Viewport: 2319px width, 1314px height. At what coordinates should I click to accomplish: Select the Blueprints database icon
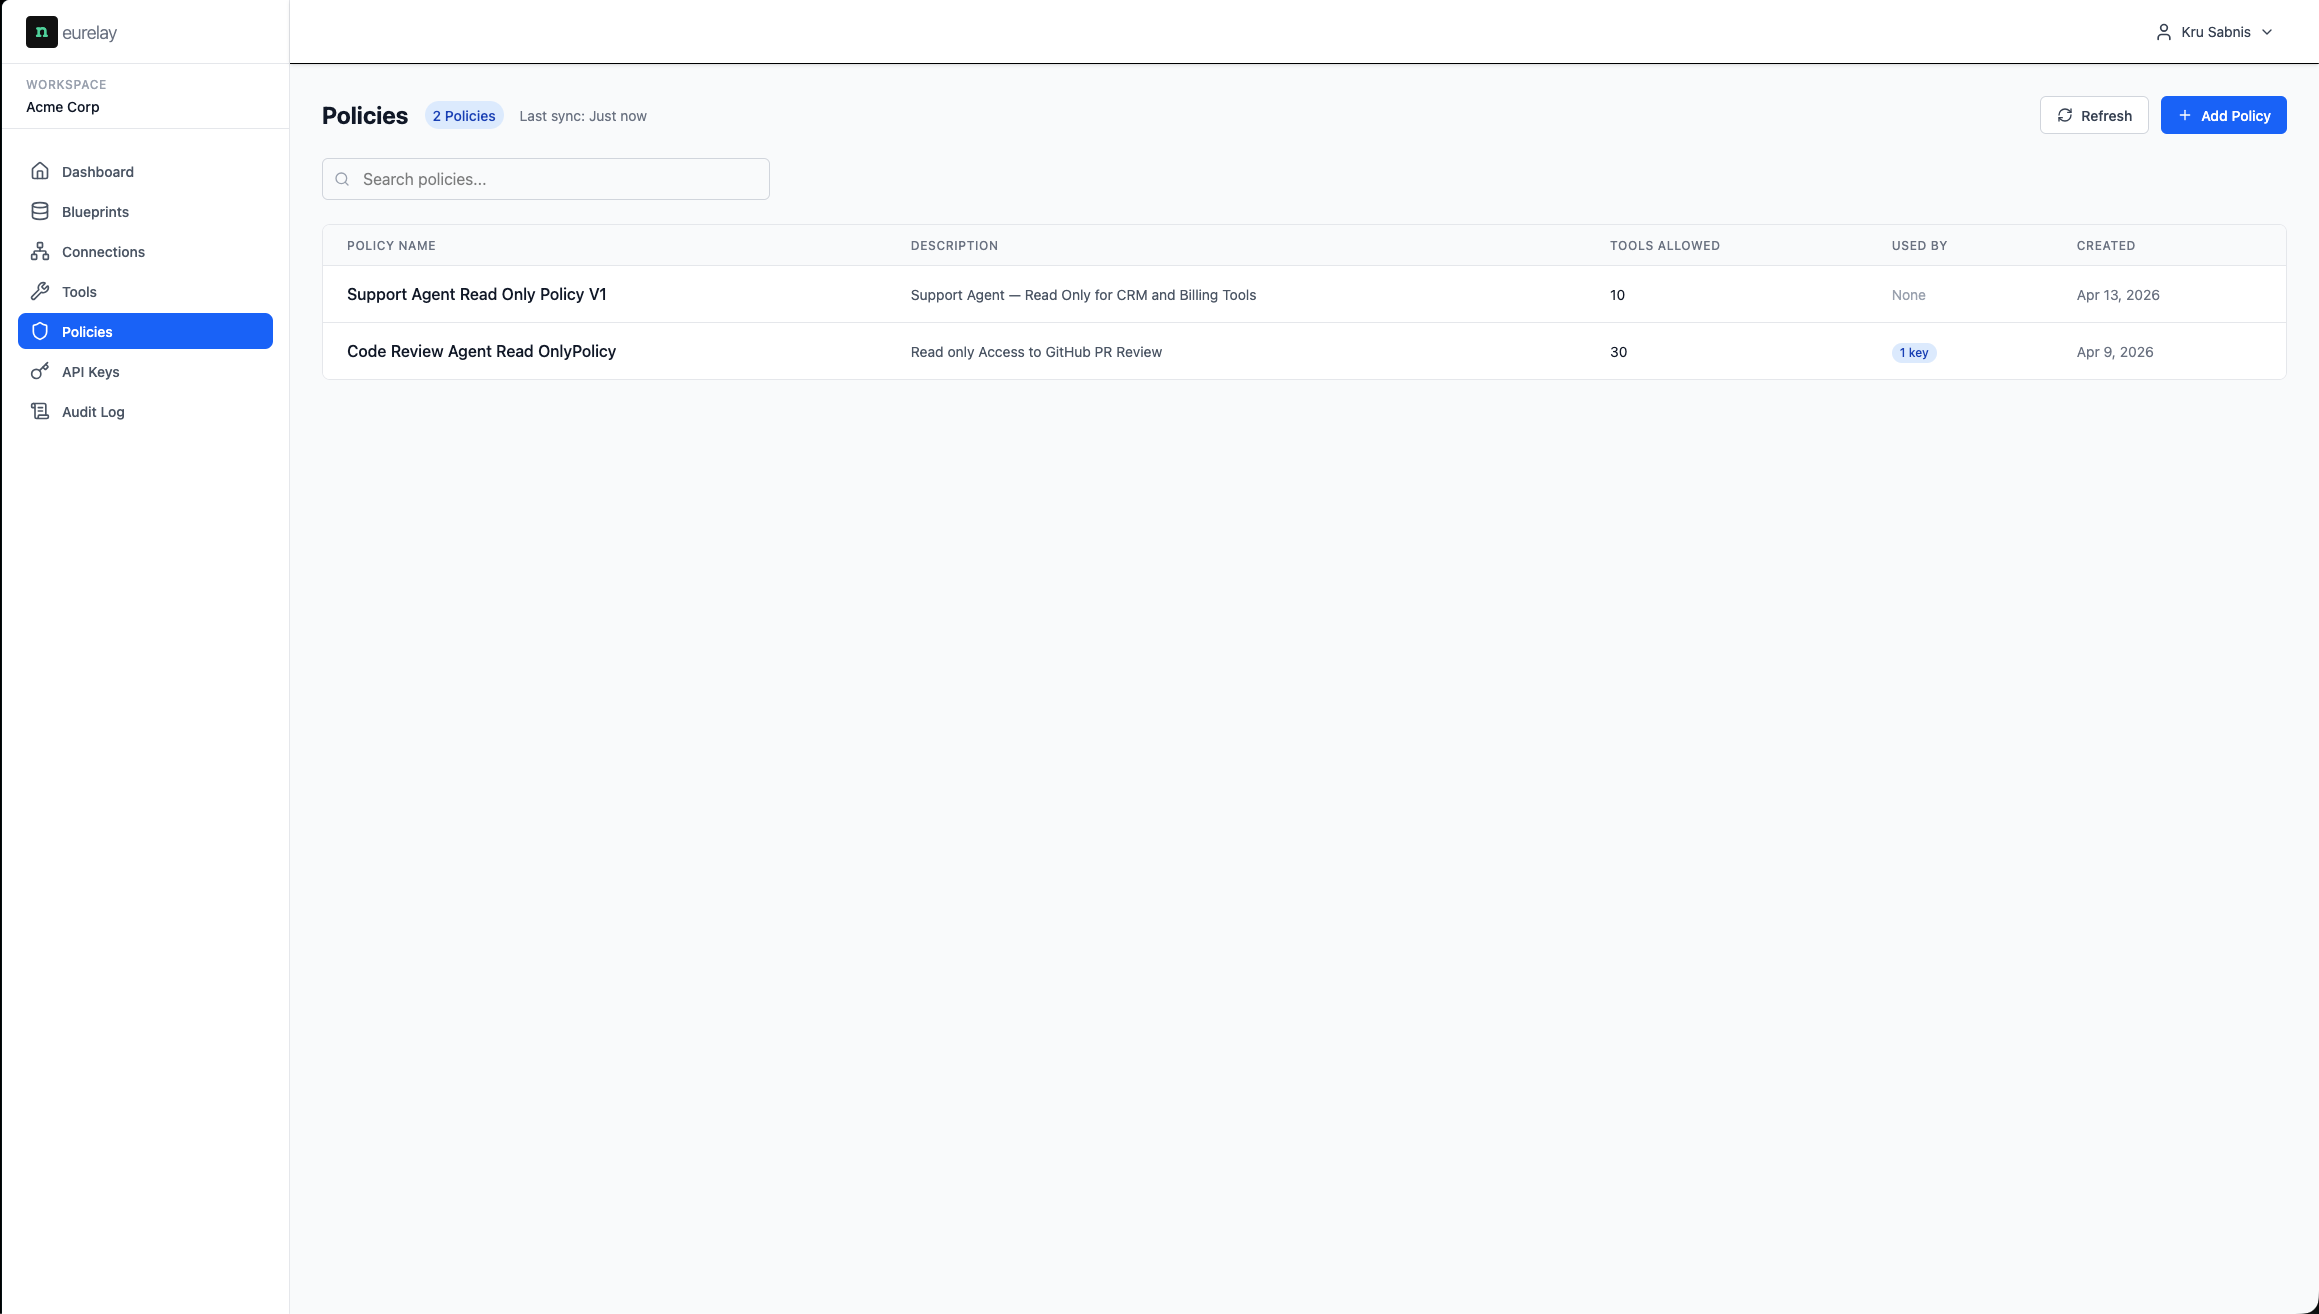(40, 211)
